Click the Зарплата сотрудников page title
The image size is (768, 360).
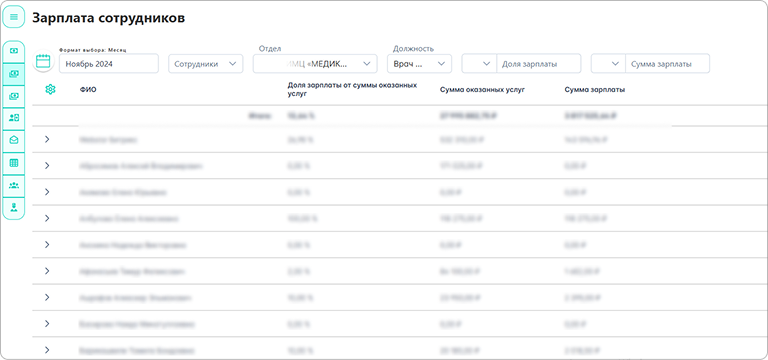[x=108, y=18]
